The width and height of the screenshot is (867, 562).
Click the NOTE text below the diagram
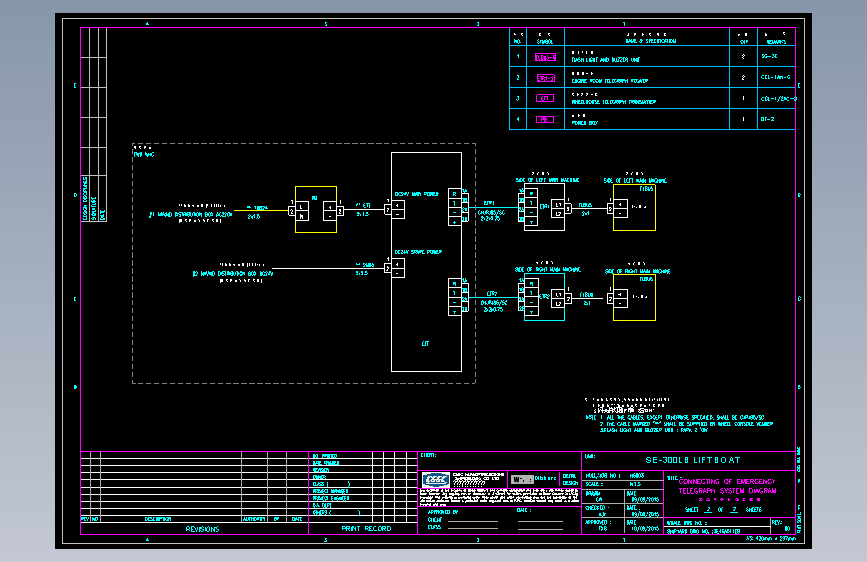pos(679,424)
